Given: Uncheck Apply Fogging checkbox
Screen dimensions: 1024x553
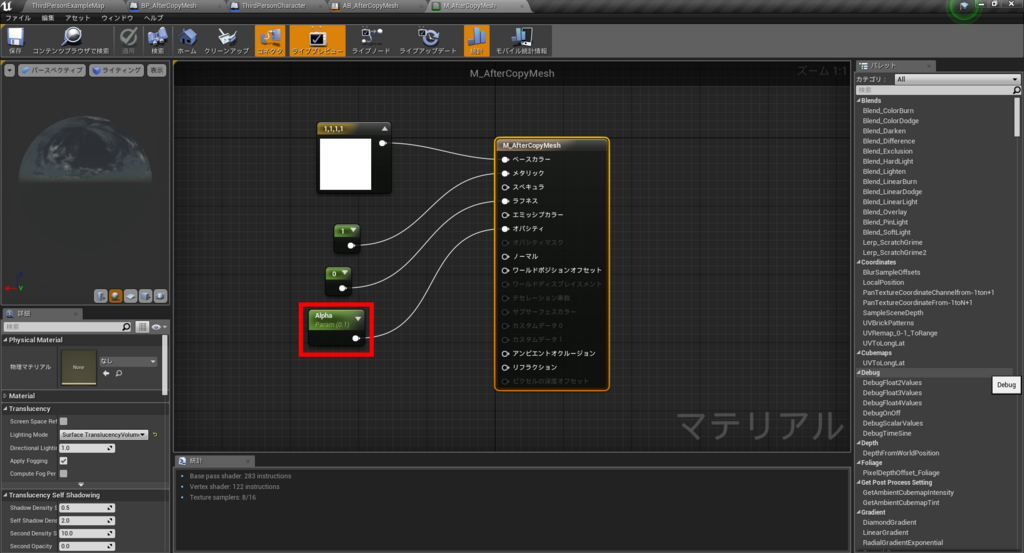Looking at the screenshot, I should pyautogui.click(x=63, y=461).
